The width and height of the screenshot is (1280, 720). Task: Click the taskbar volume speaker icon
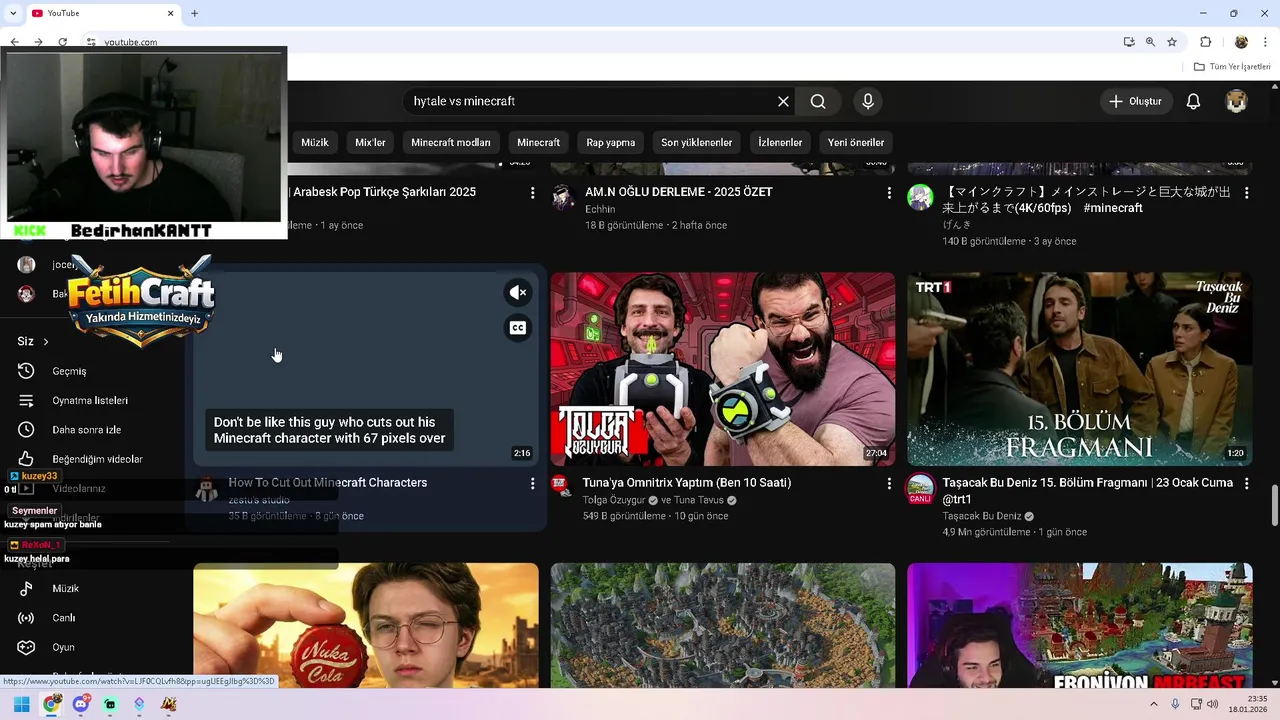point(1212,704)
